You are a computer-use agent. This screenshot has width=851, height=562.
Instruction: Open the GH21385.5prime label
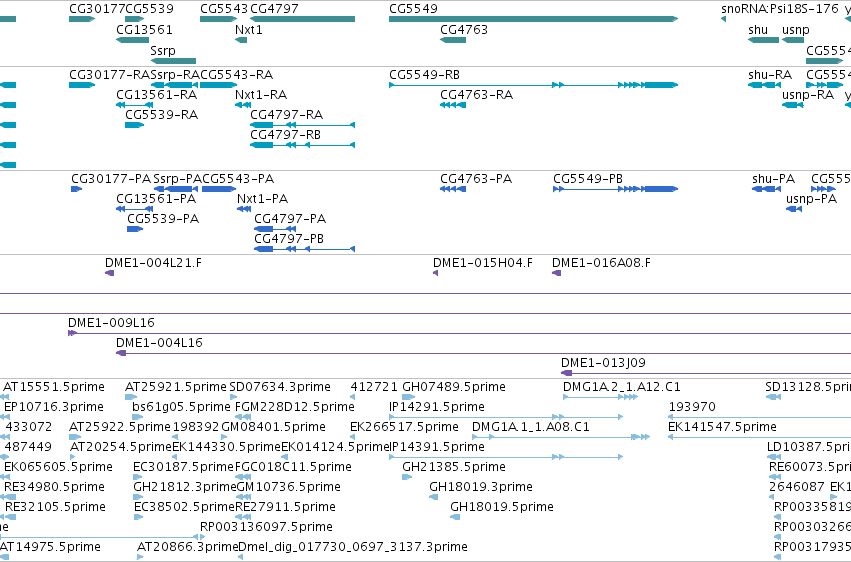pyautogui.click(x=454, y=468)
